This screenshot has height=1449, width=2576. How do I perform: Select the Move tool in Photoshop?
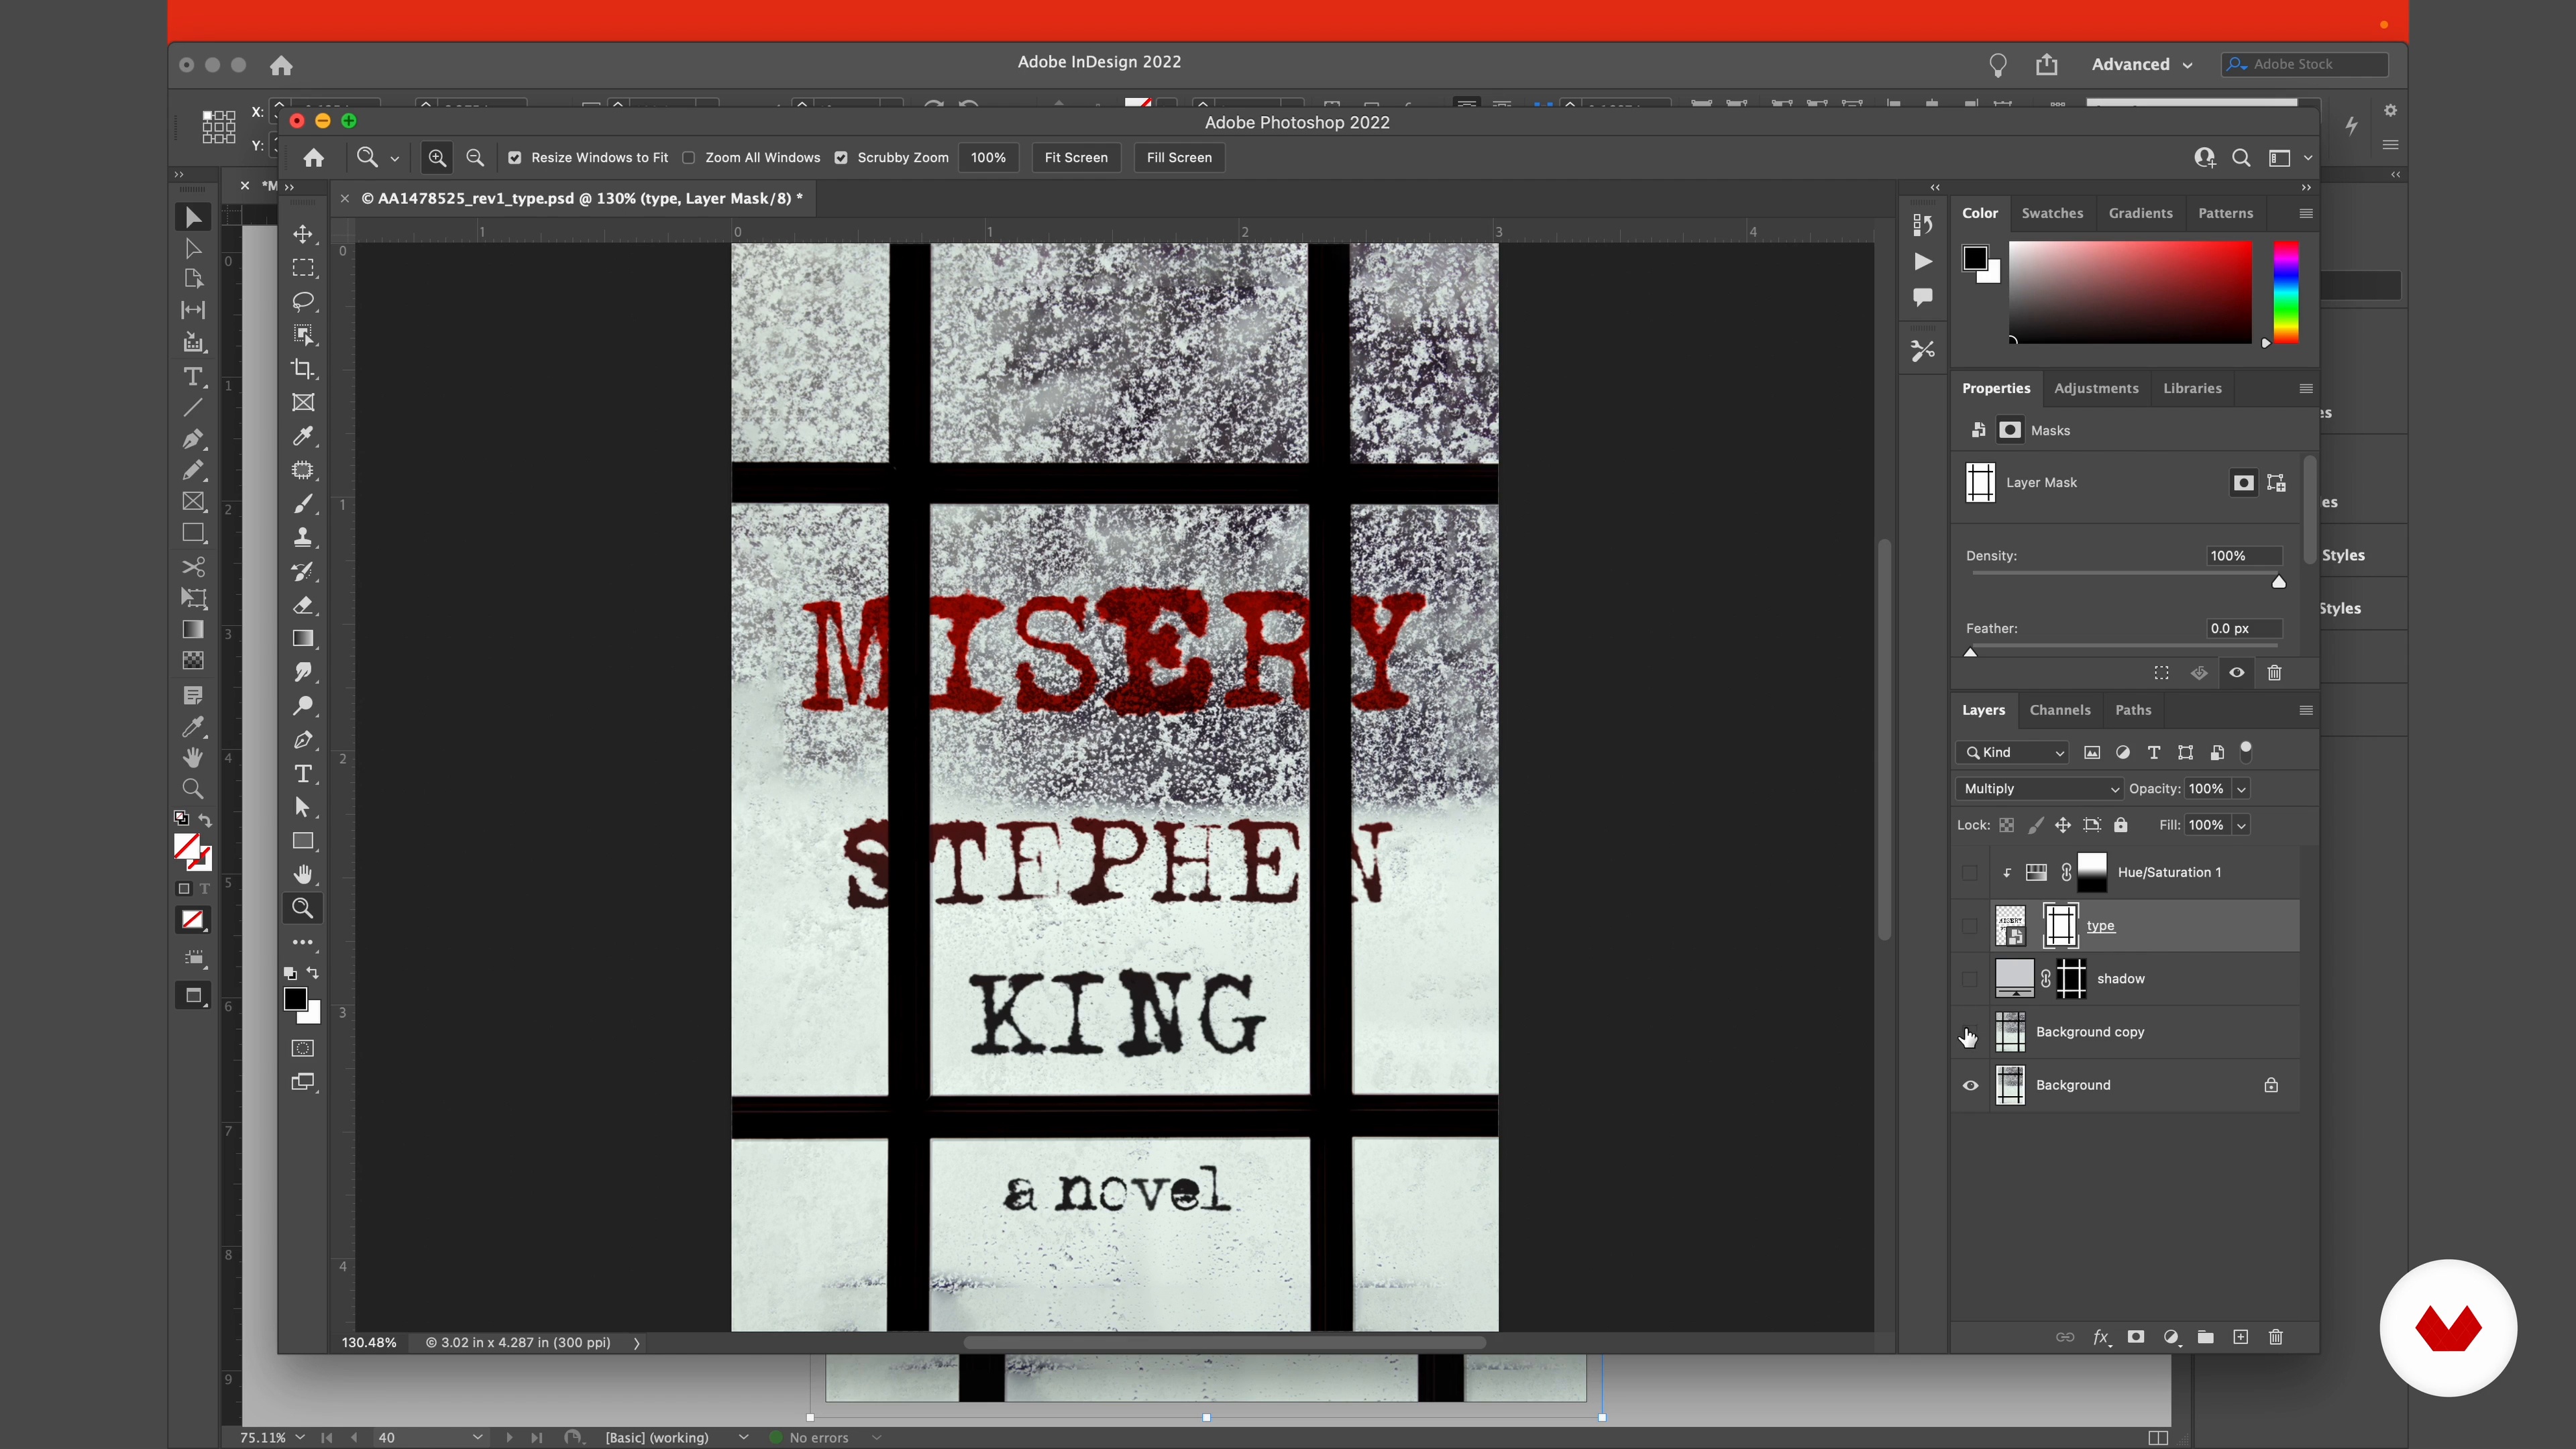303,234
